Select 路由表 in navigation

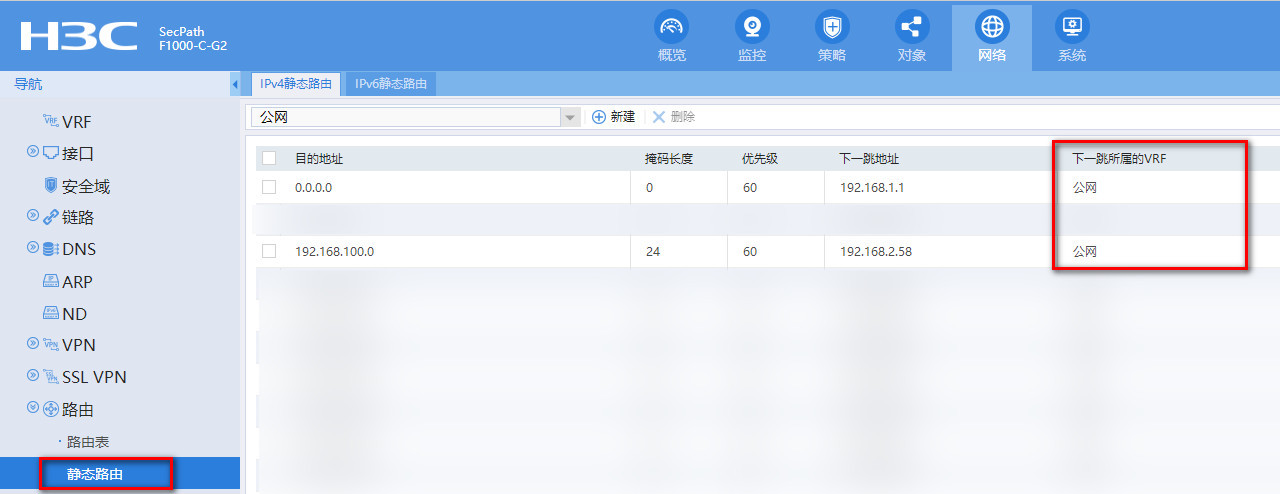88,442
